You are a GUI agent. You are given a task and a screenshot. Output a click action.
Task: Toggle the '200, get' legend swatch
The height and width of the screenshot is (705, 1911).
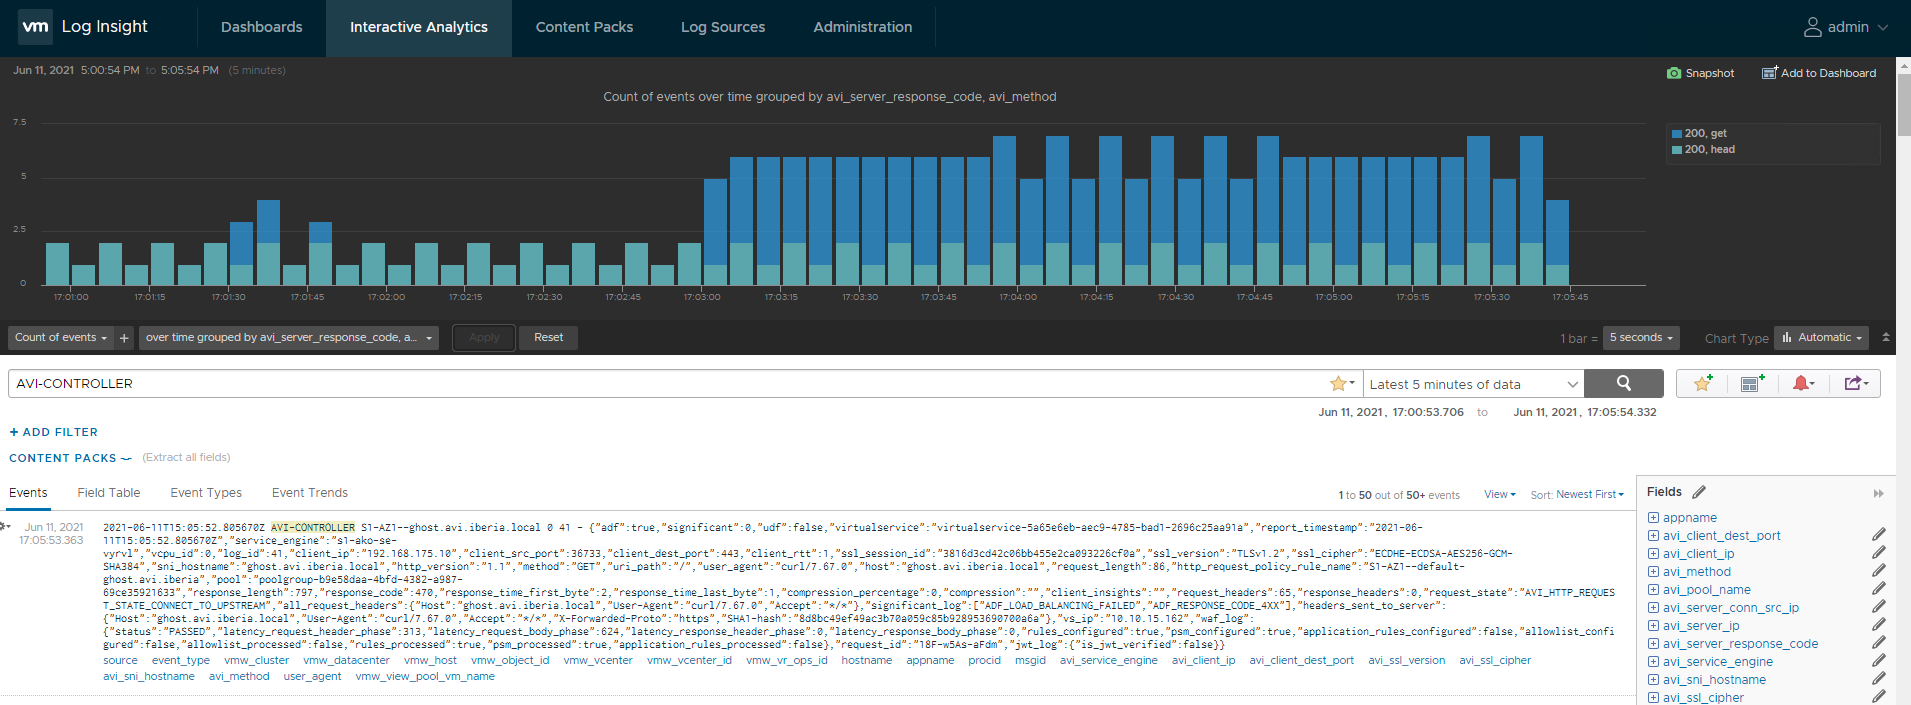[1676, 133]
